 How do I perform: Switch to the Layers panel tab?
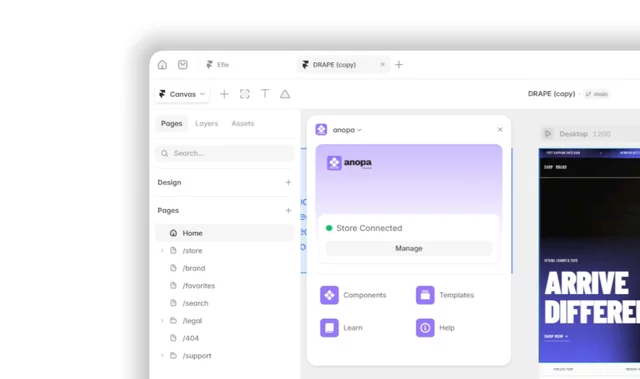[207, 123]
